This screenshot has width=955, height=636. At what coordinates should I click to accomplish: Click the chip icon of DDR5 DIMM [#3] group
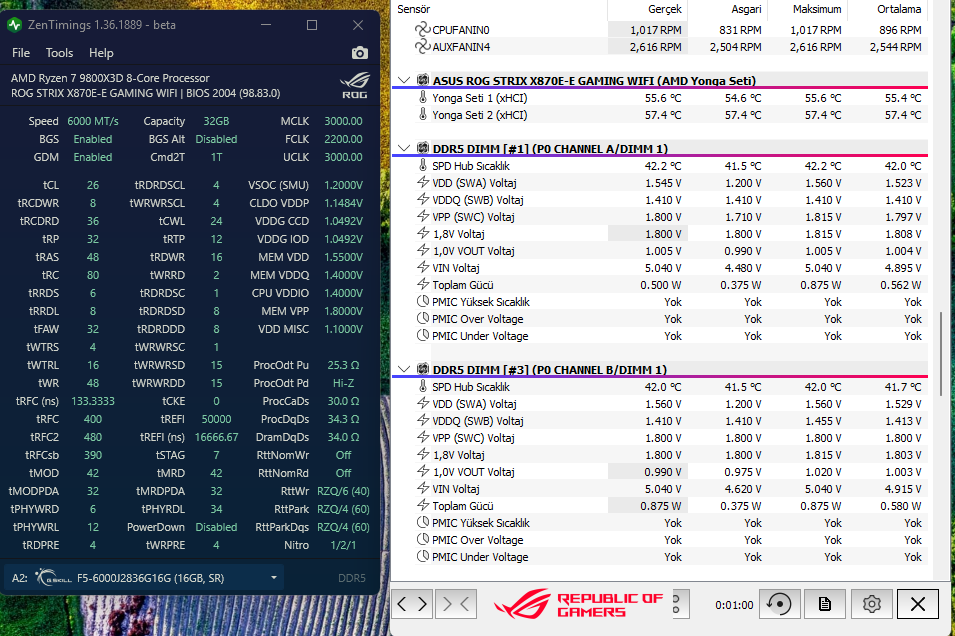[x=423, y=369]
